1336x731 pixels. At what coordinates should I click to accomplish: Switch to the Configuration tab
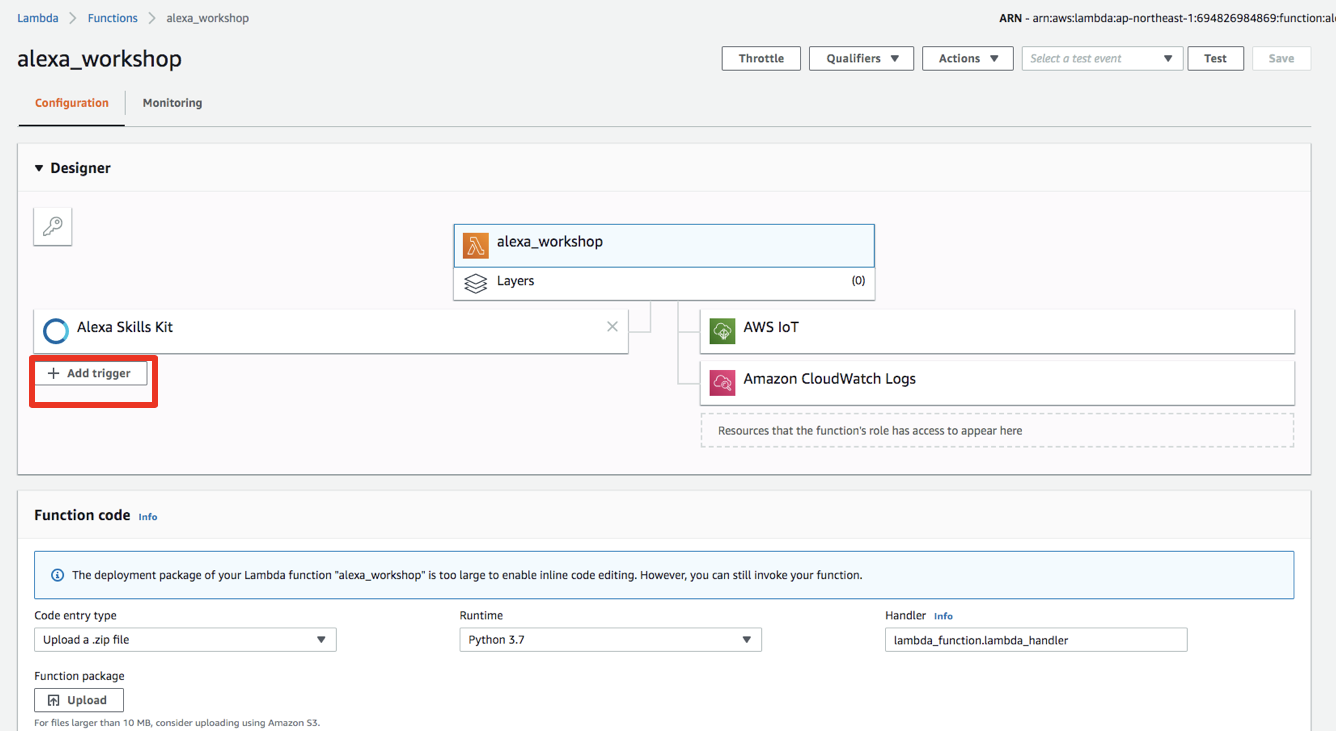(x=72, y=103)
